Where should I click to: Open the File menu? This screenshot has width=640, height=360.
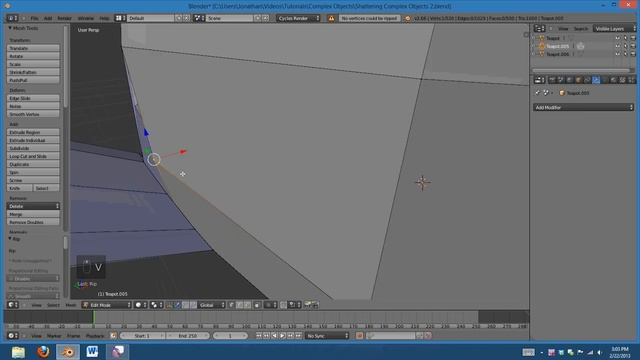(34, 18)
